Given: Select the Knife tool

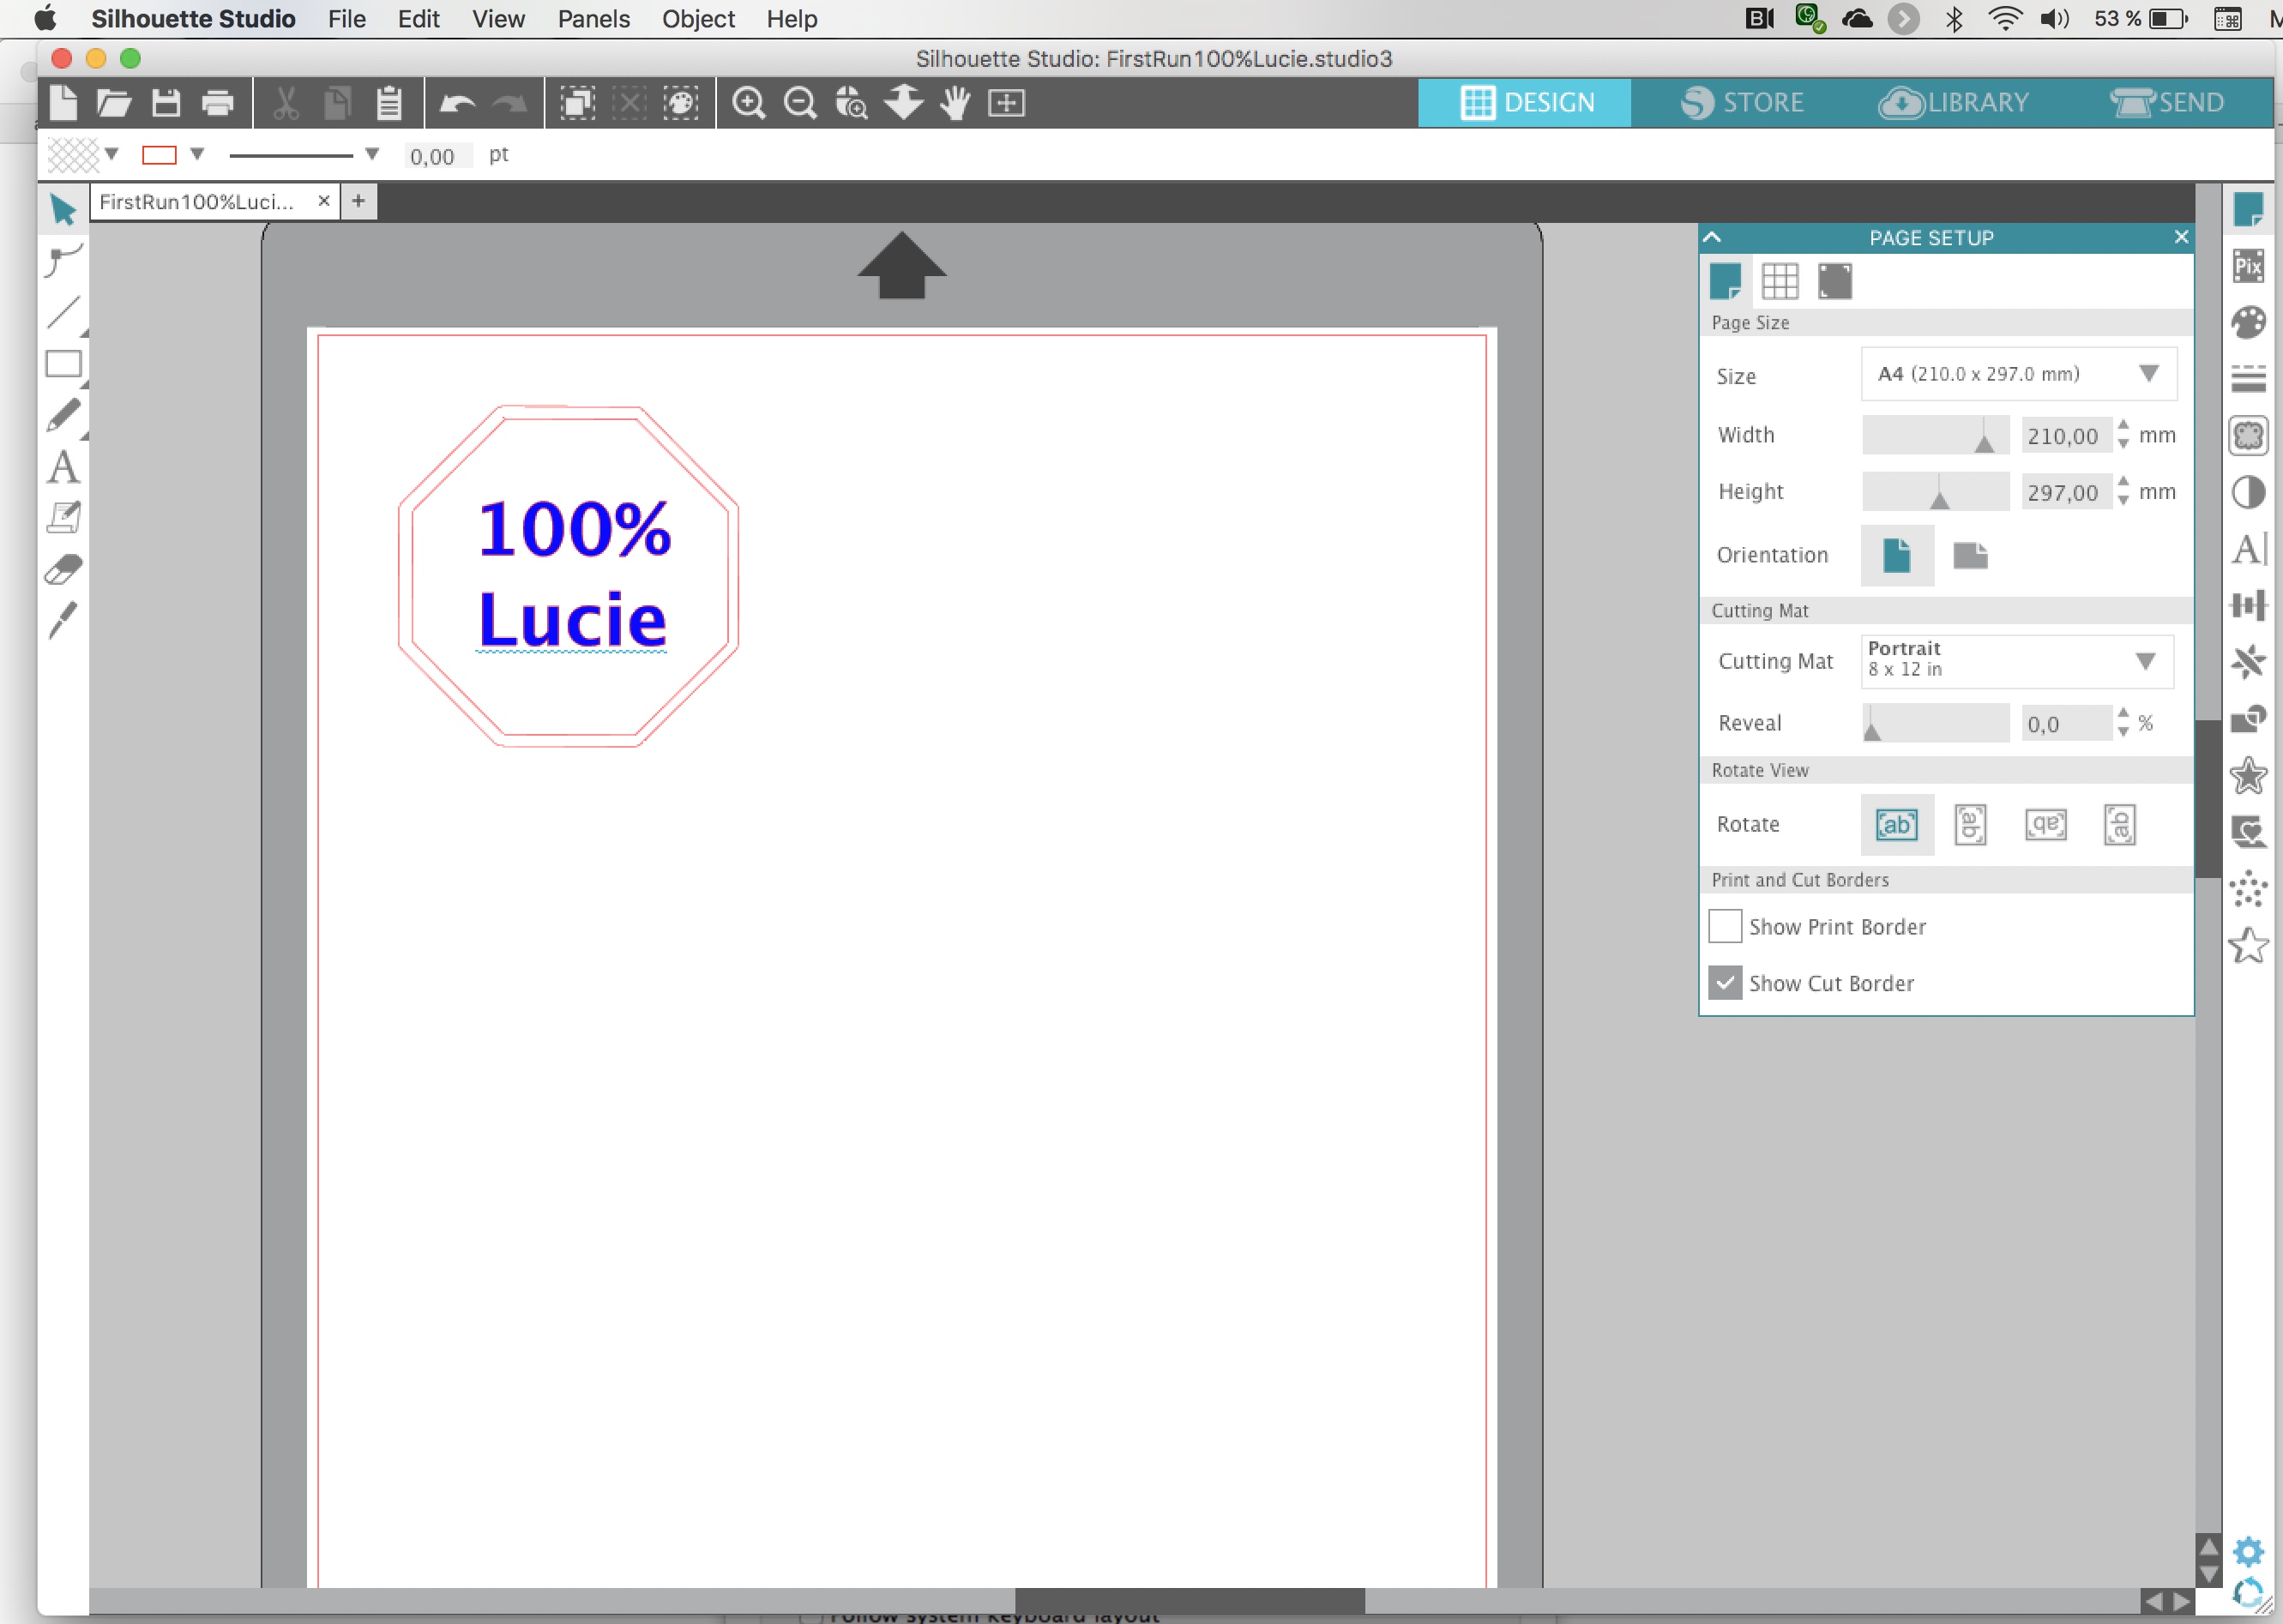Looking at the screenshot, I should coord(63,620).
